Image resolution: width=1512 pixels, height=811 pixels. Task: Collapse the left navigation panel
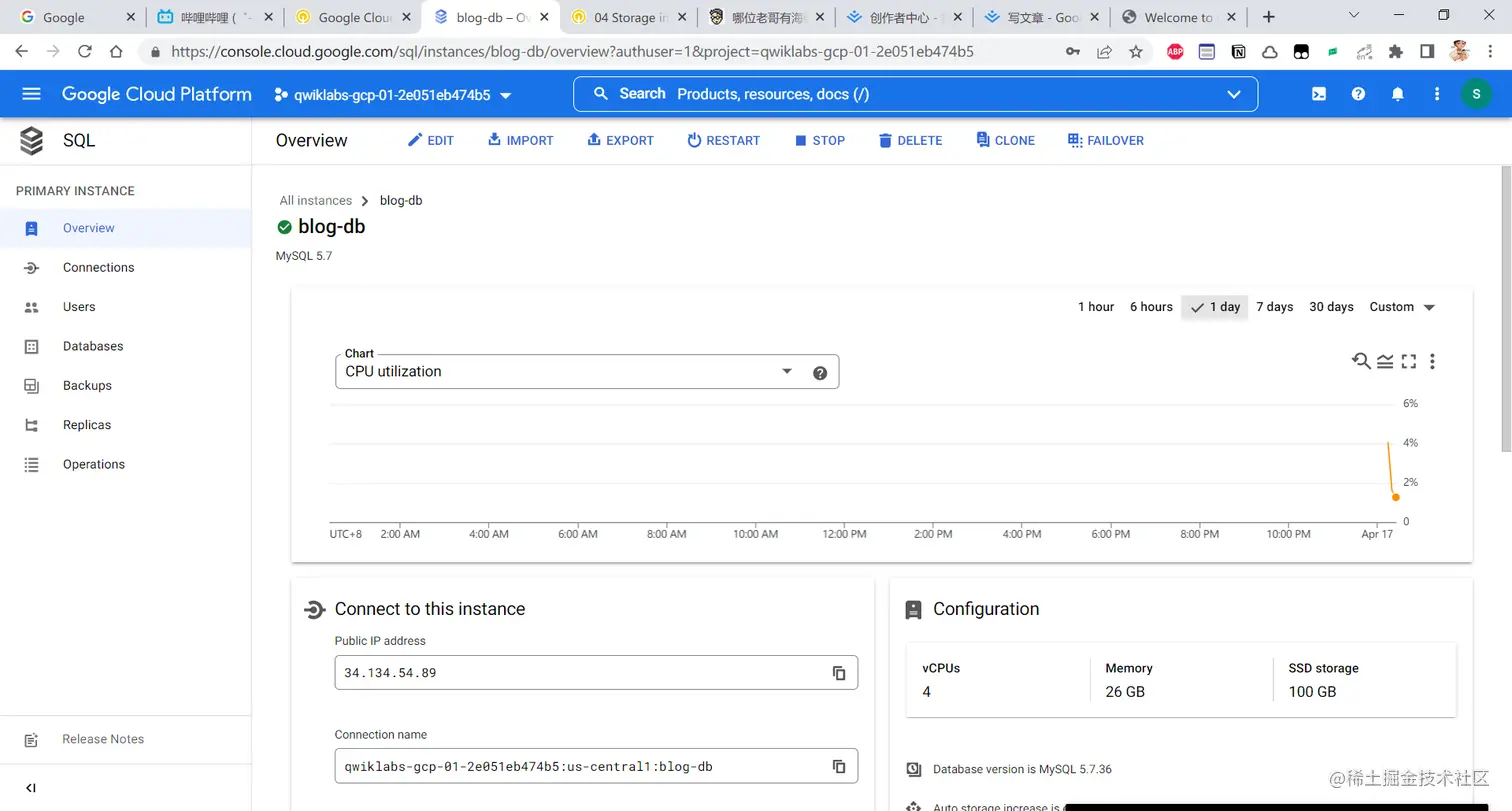click(31, 788)
